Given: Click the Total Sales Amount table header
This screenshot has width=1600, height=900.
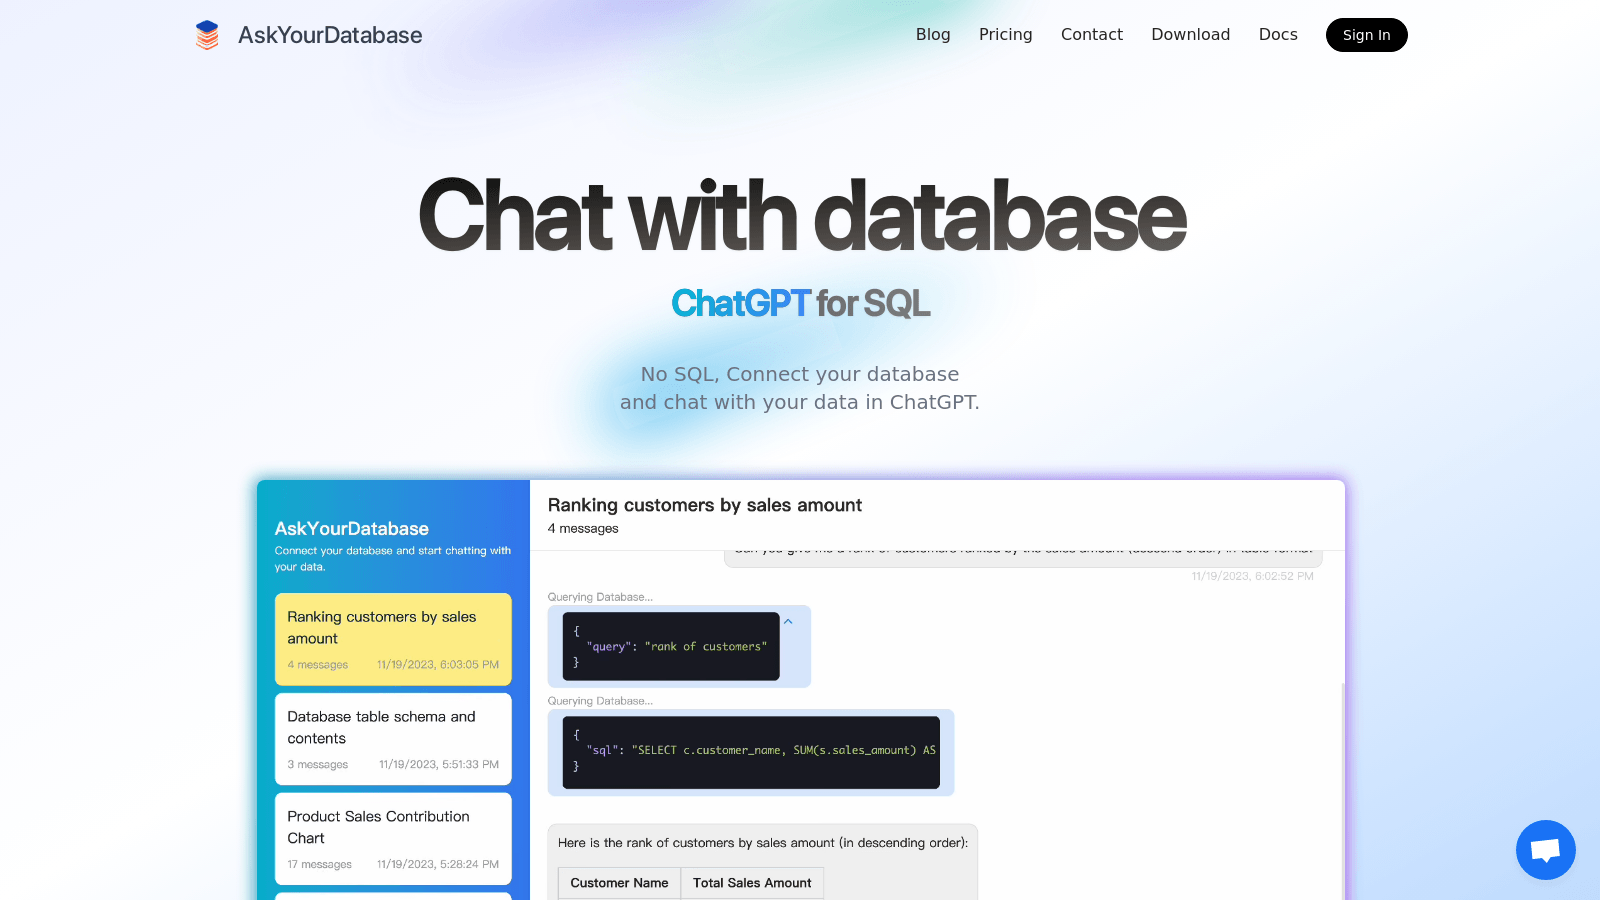Looking at the screenshot, I should point(752,883).
